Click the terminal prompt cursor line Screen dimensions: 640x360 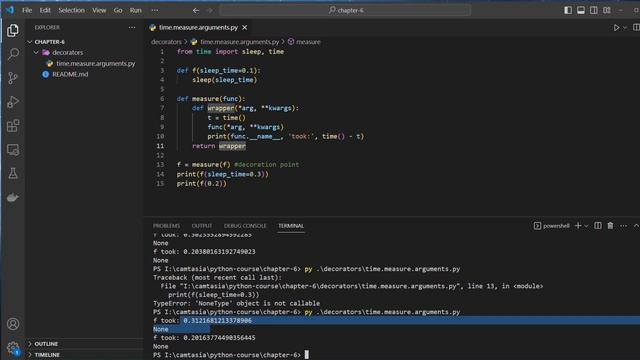pyautogui.click(x=231, y=355)
